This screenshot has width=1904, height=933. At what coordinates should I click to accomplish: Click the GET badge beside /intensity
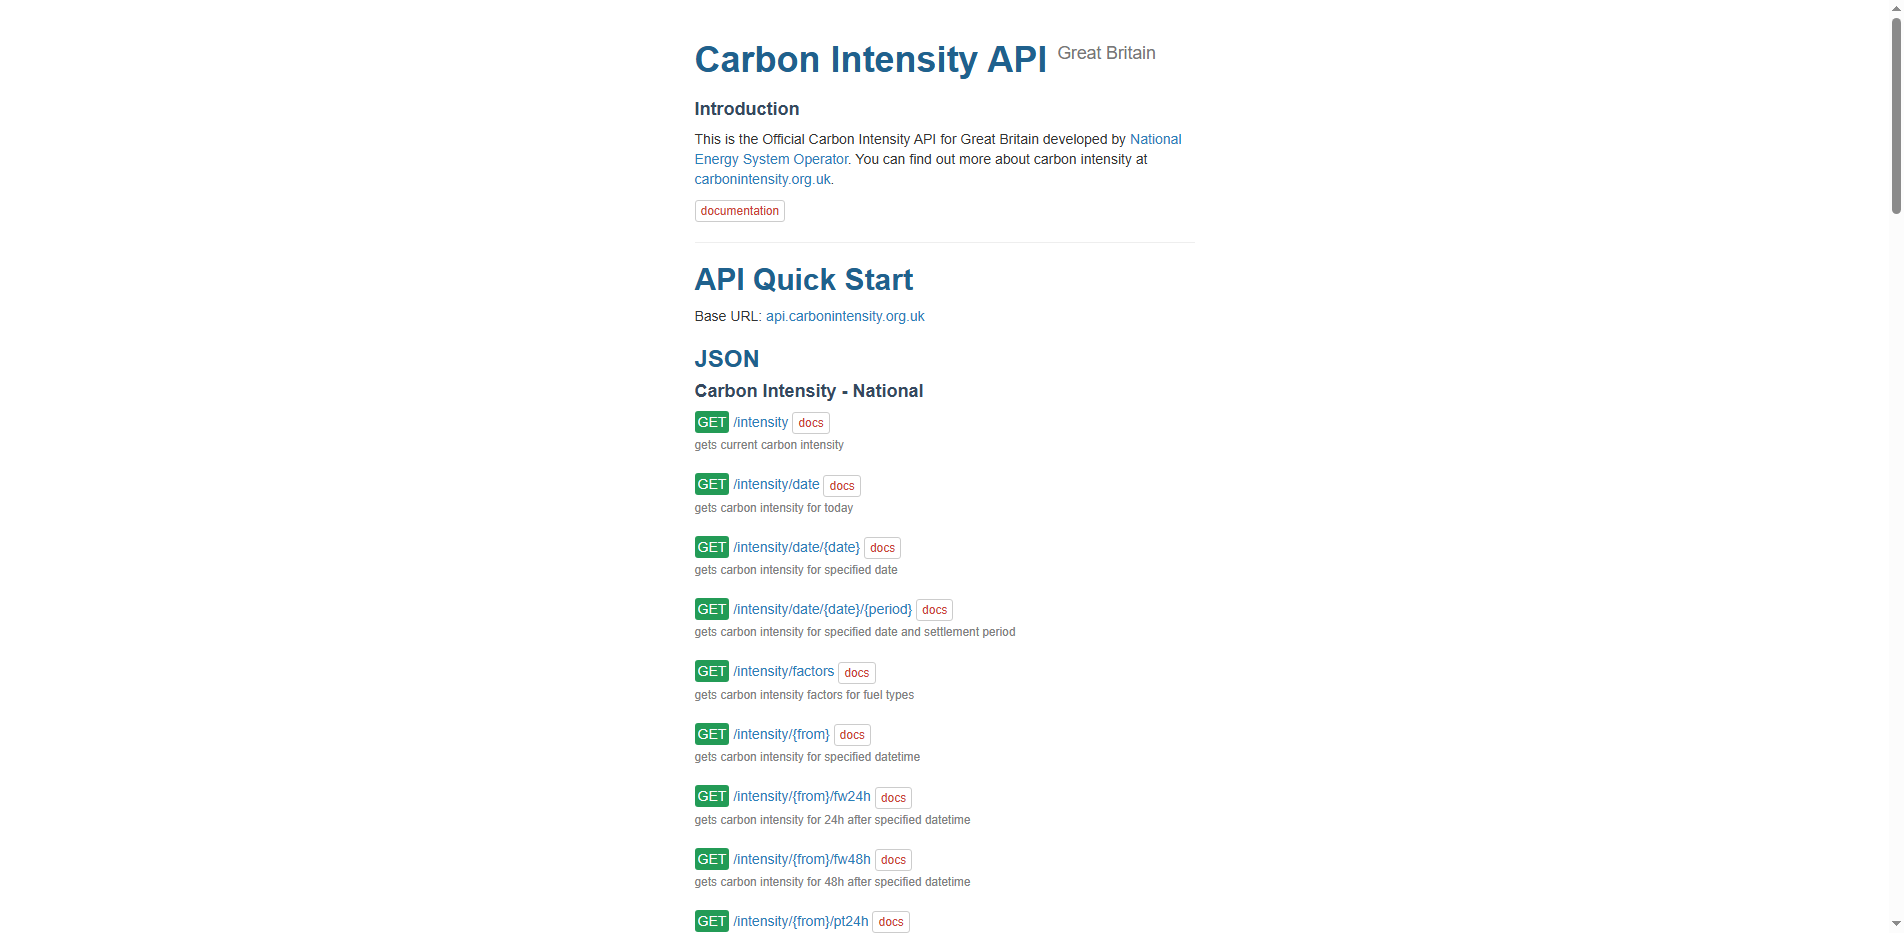pos(711,422)
